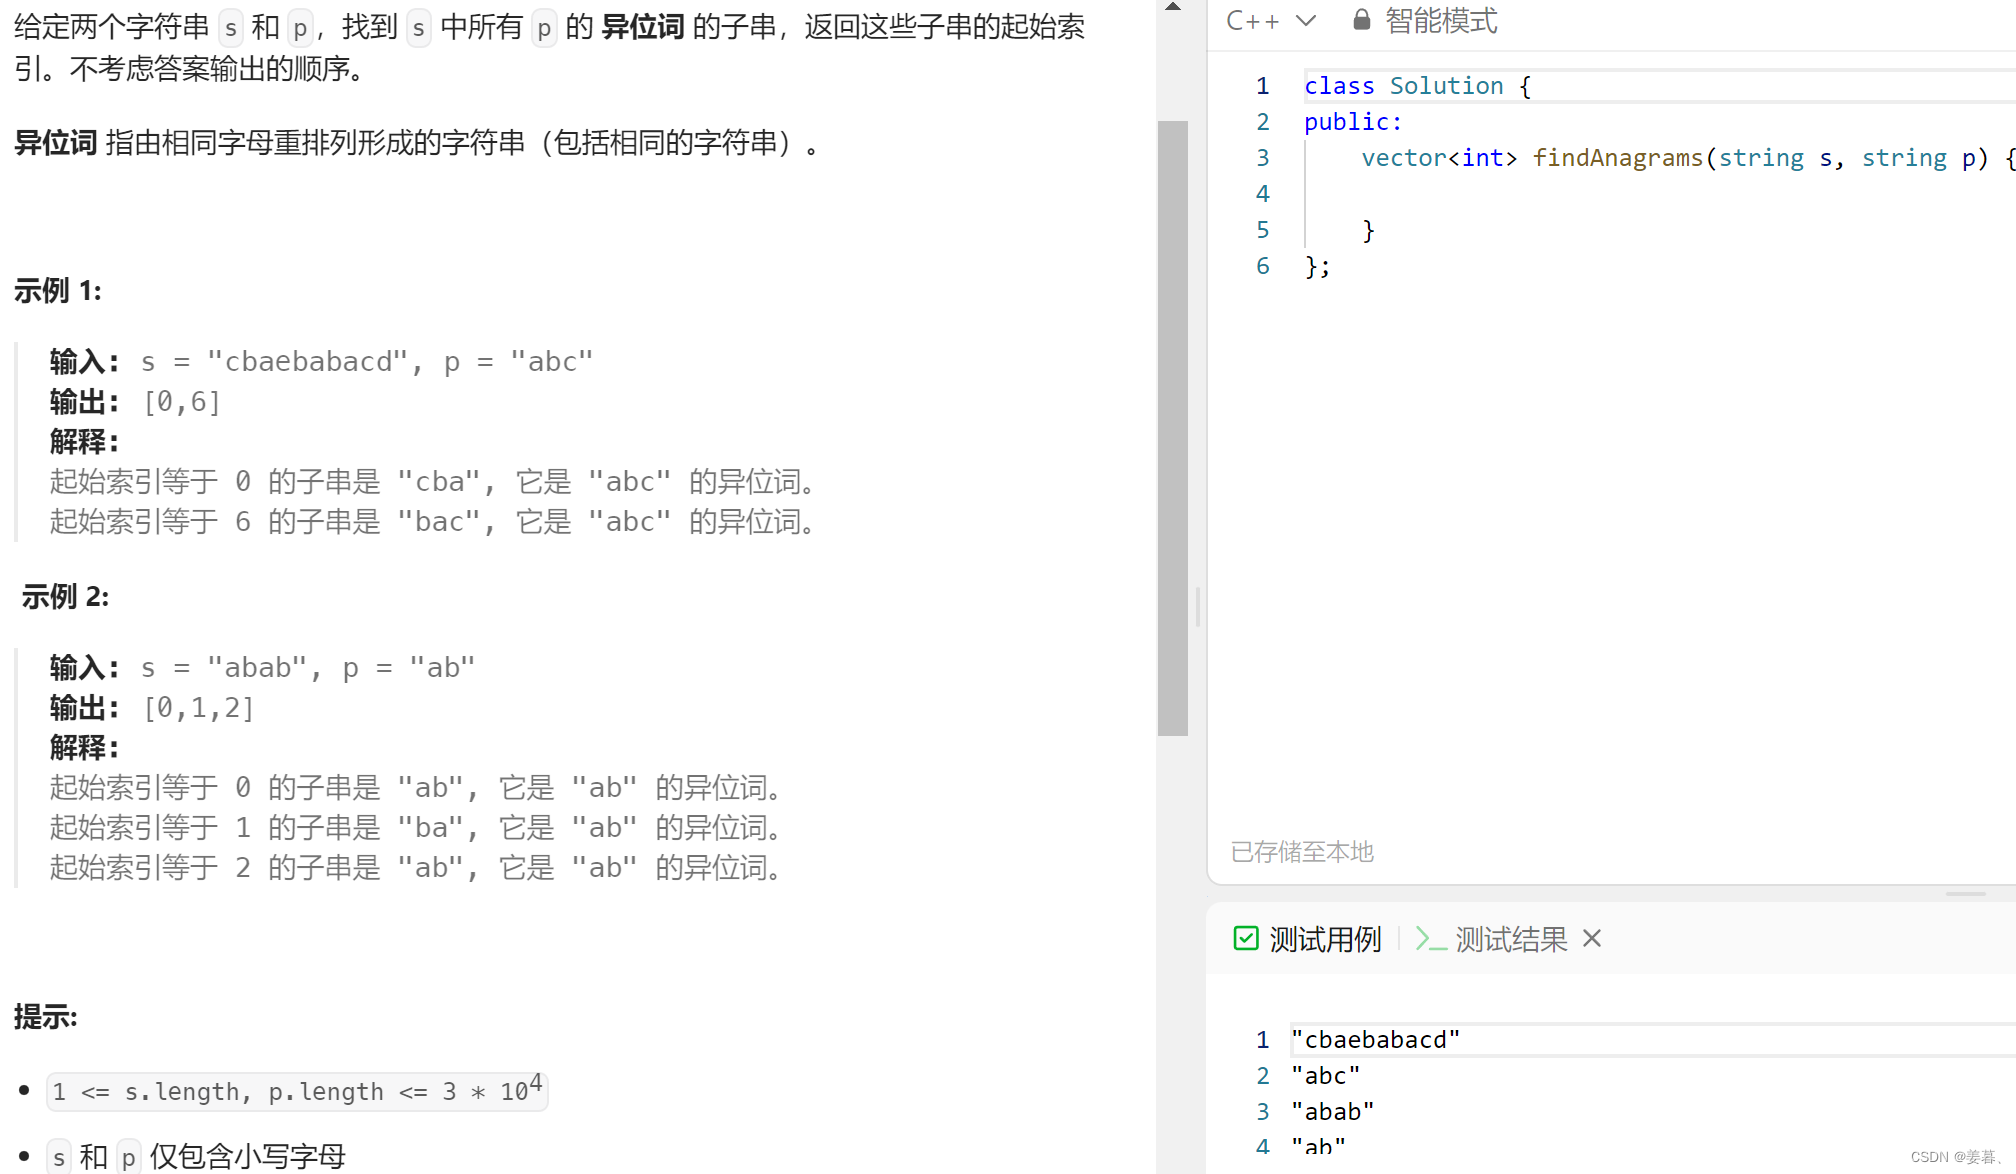
Task: Click the "cbaebabacd" test input line
Action: [x=1375, y=1040]
